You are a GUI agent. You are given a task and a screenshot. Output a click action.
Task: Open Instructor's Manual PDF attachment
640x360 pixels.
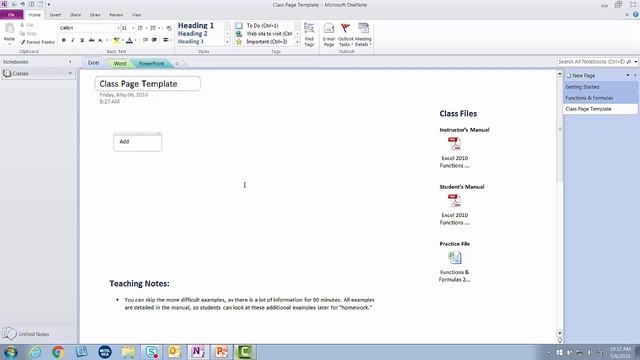454,144
